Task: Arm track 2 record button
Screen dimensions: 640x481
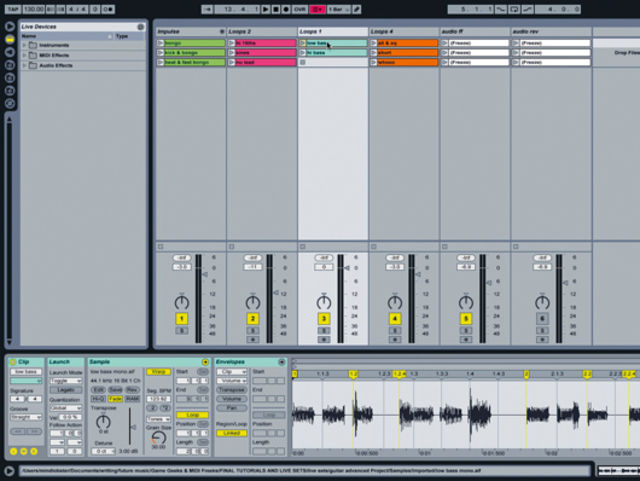Action: (253, 340)
